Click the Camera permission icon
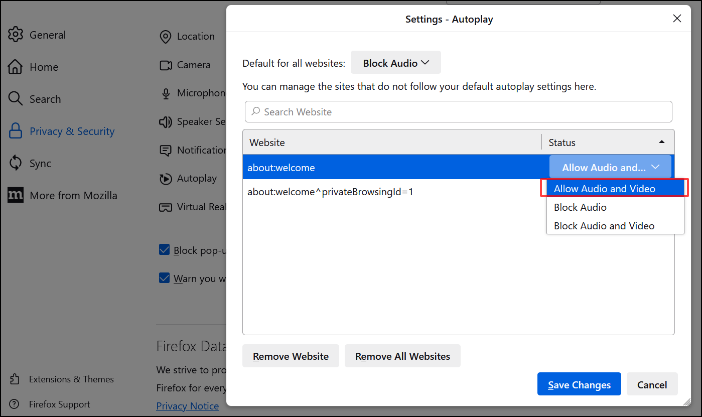 167,65
